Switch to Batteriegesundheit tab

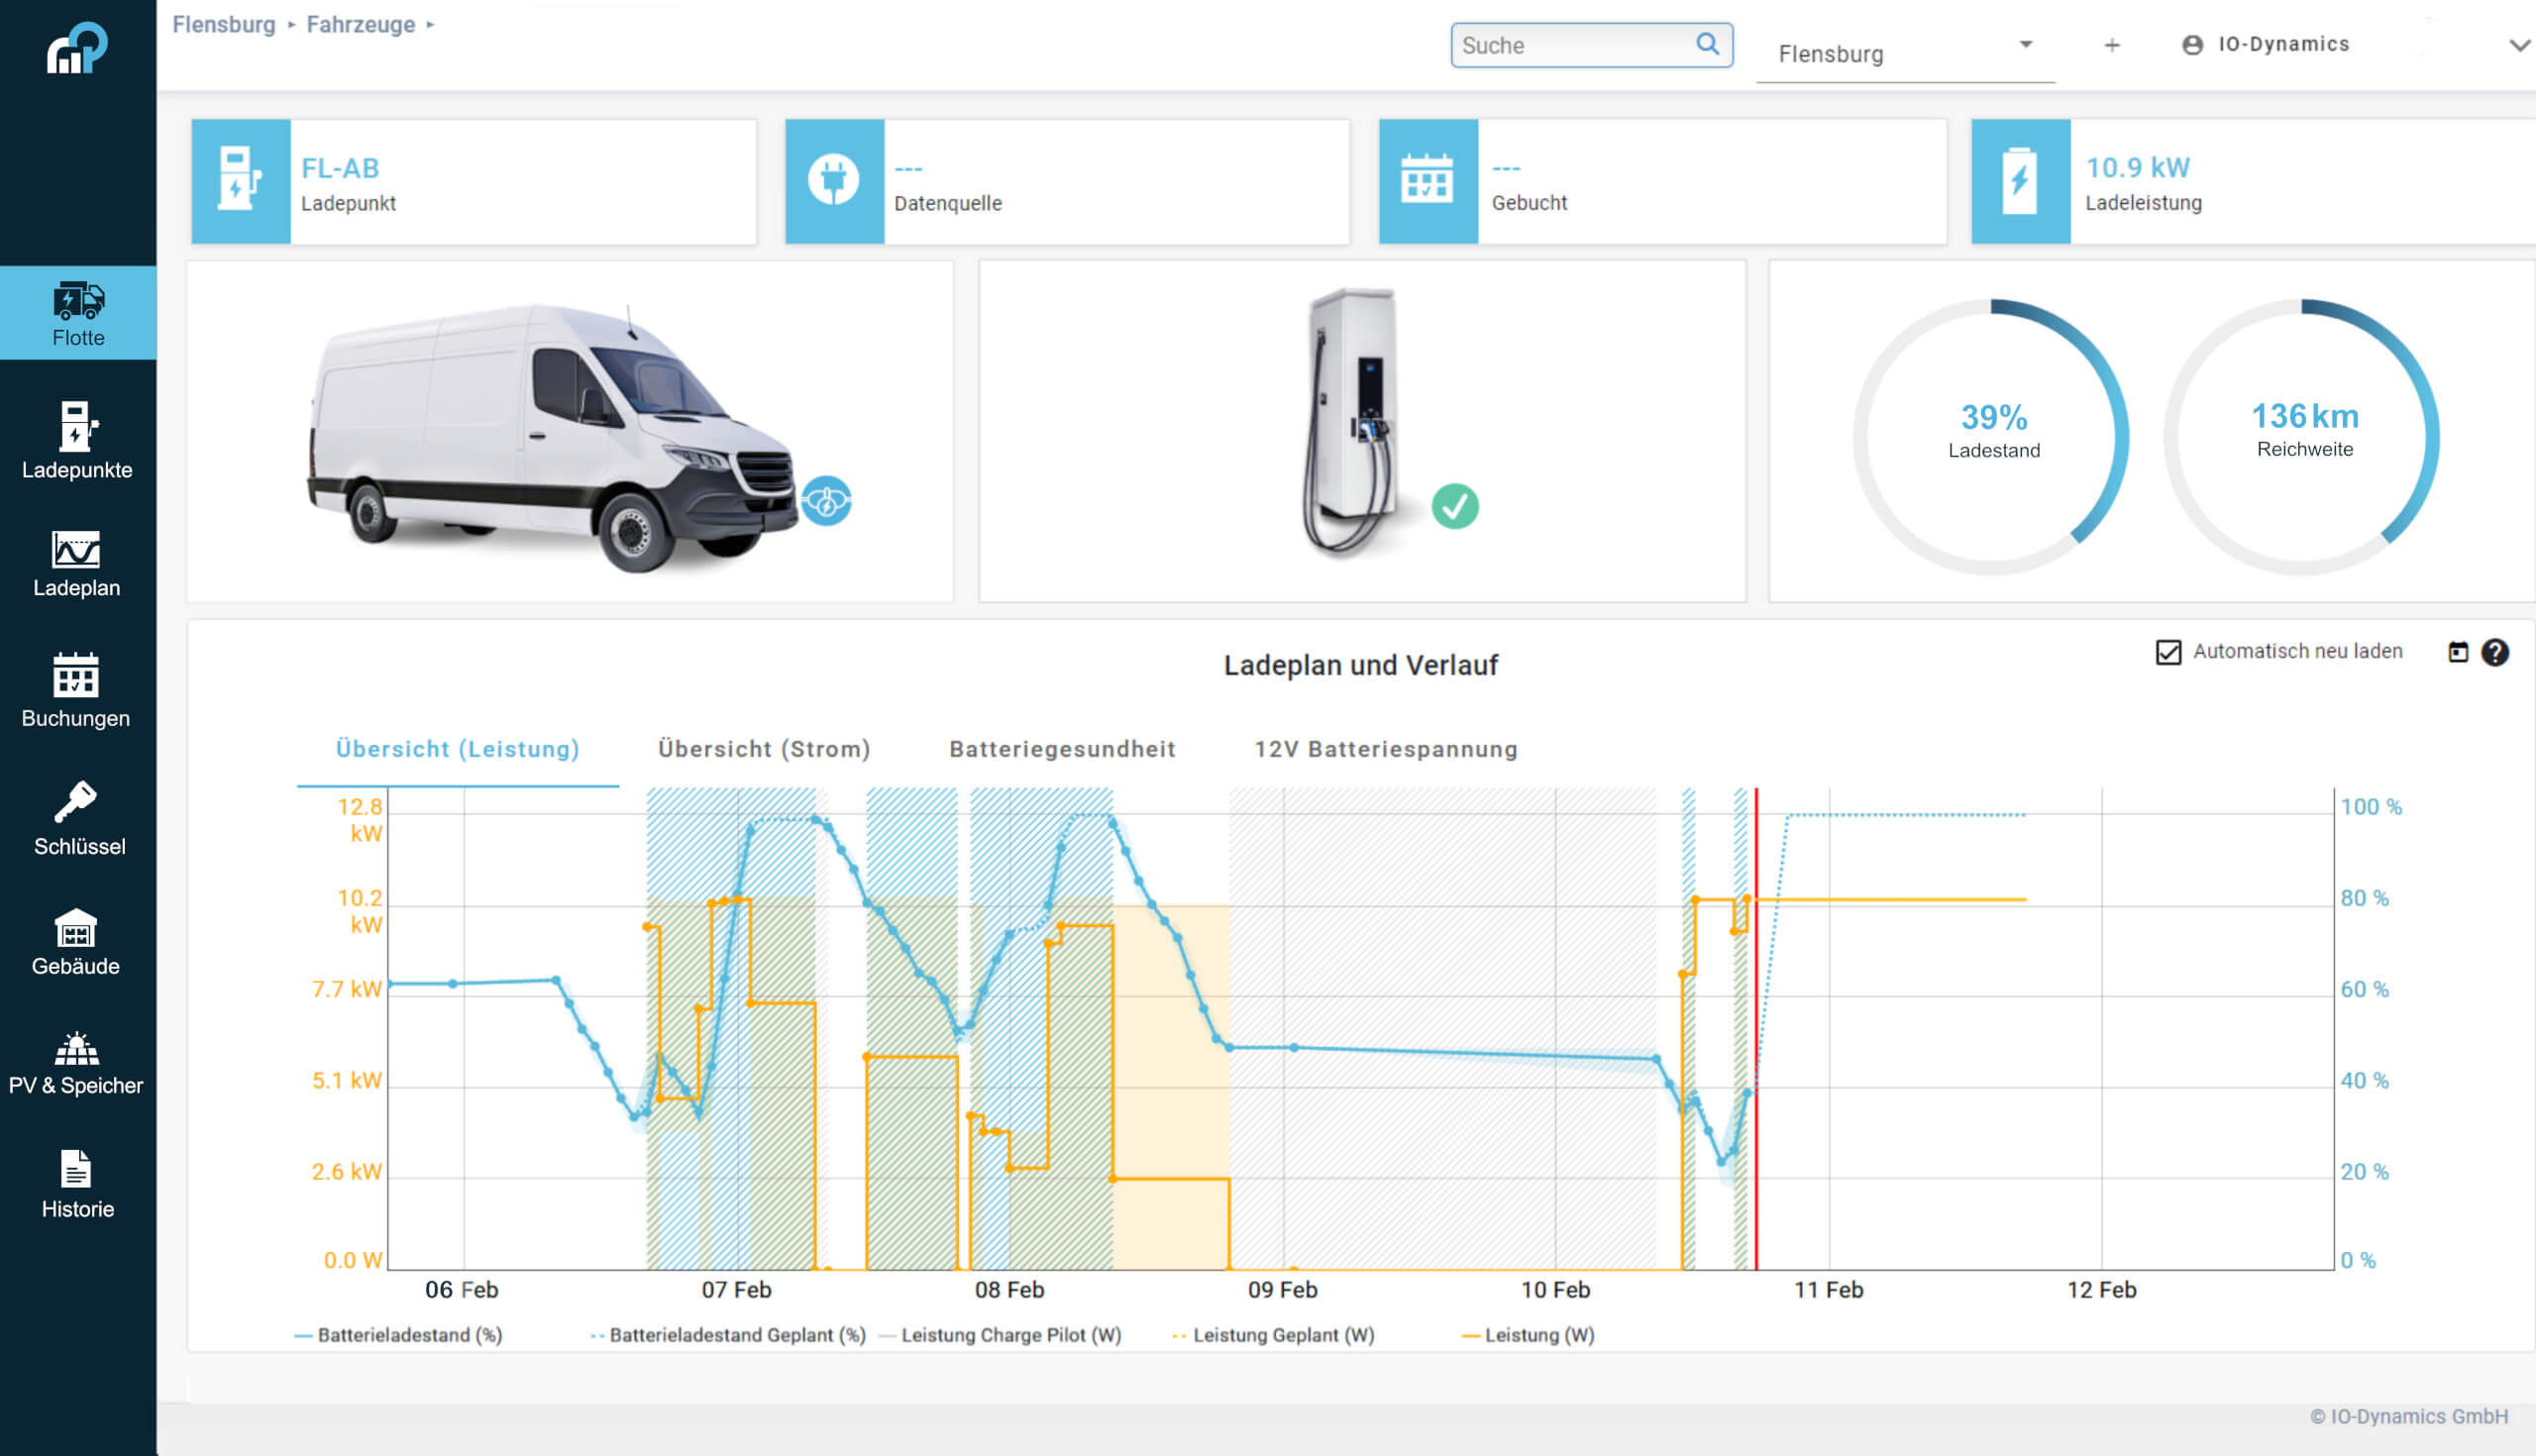[1062, 749]
